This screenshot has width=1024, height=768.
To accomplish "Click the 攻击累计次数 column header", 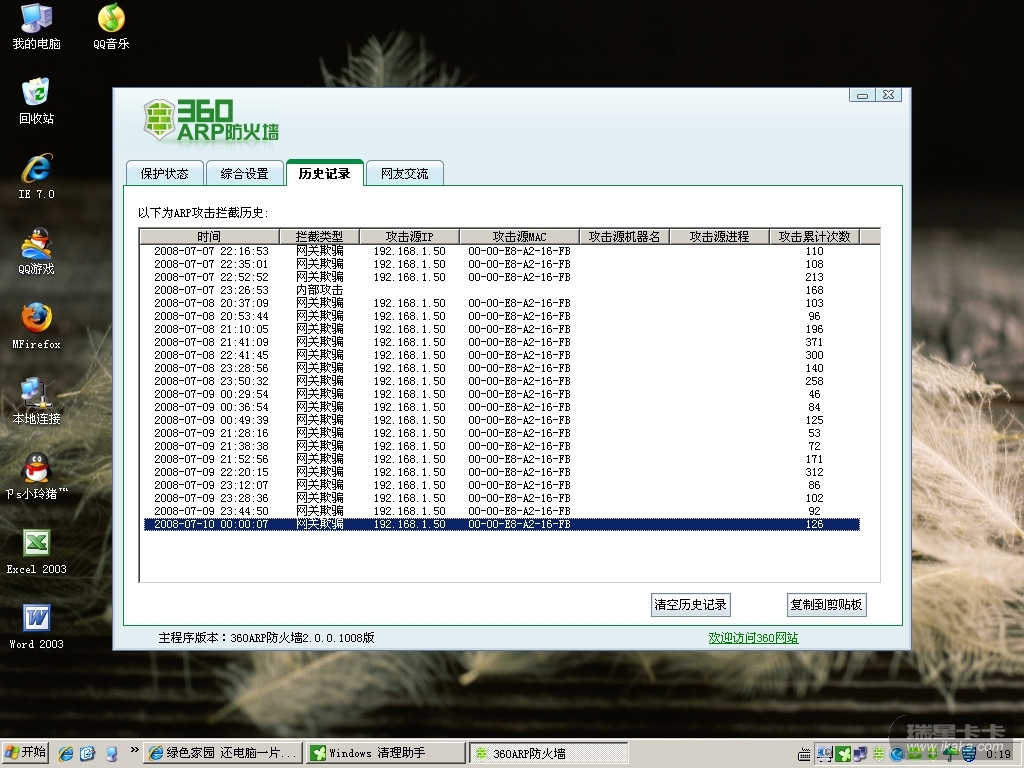I will coord(814,236).
